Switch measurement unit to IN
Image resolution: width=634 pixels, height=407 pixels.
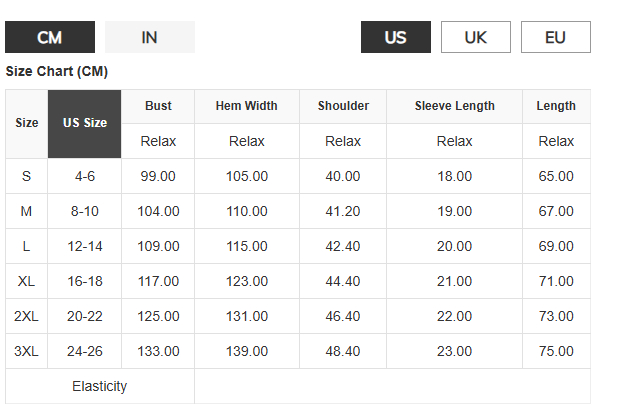[149, 37]
